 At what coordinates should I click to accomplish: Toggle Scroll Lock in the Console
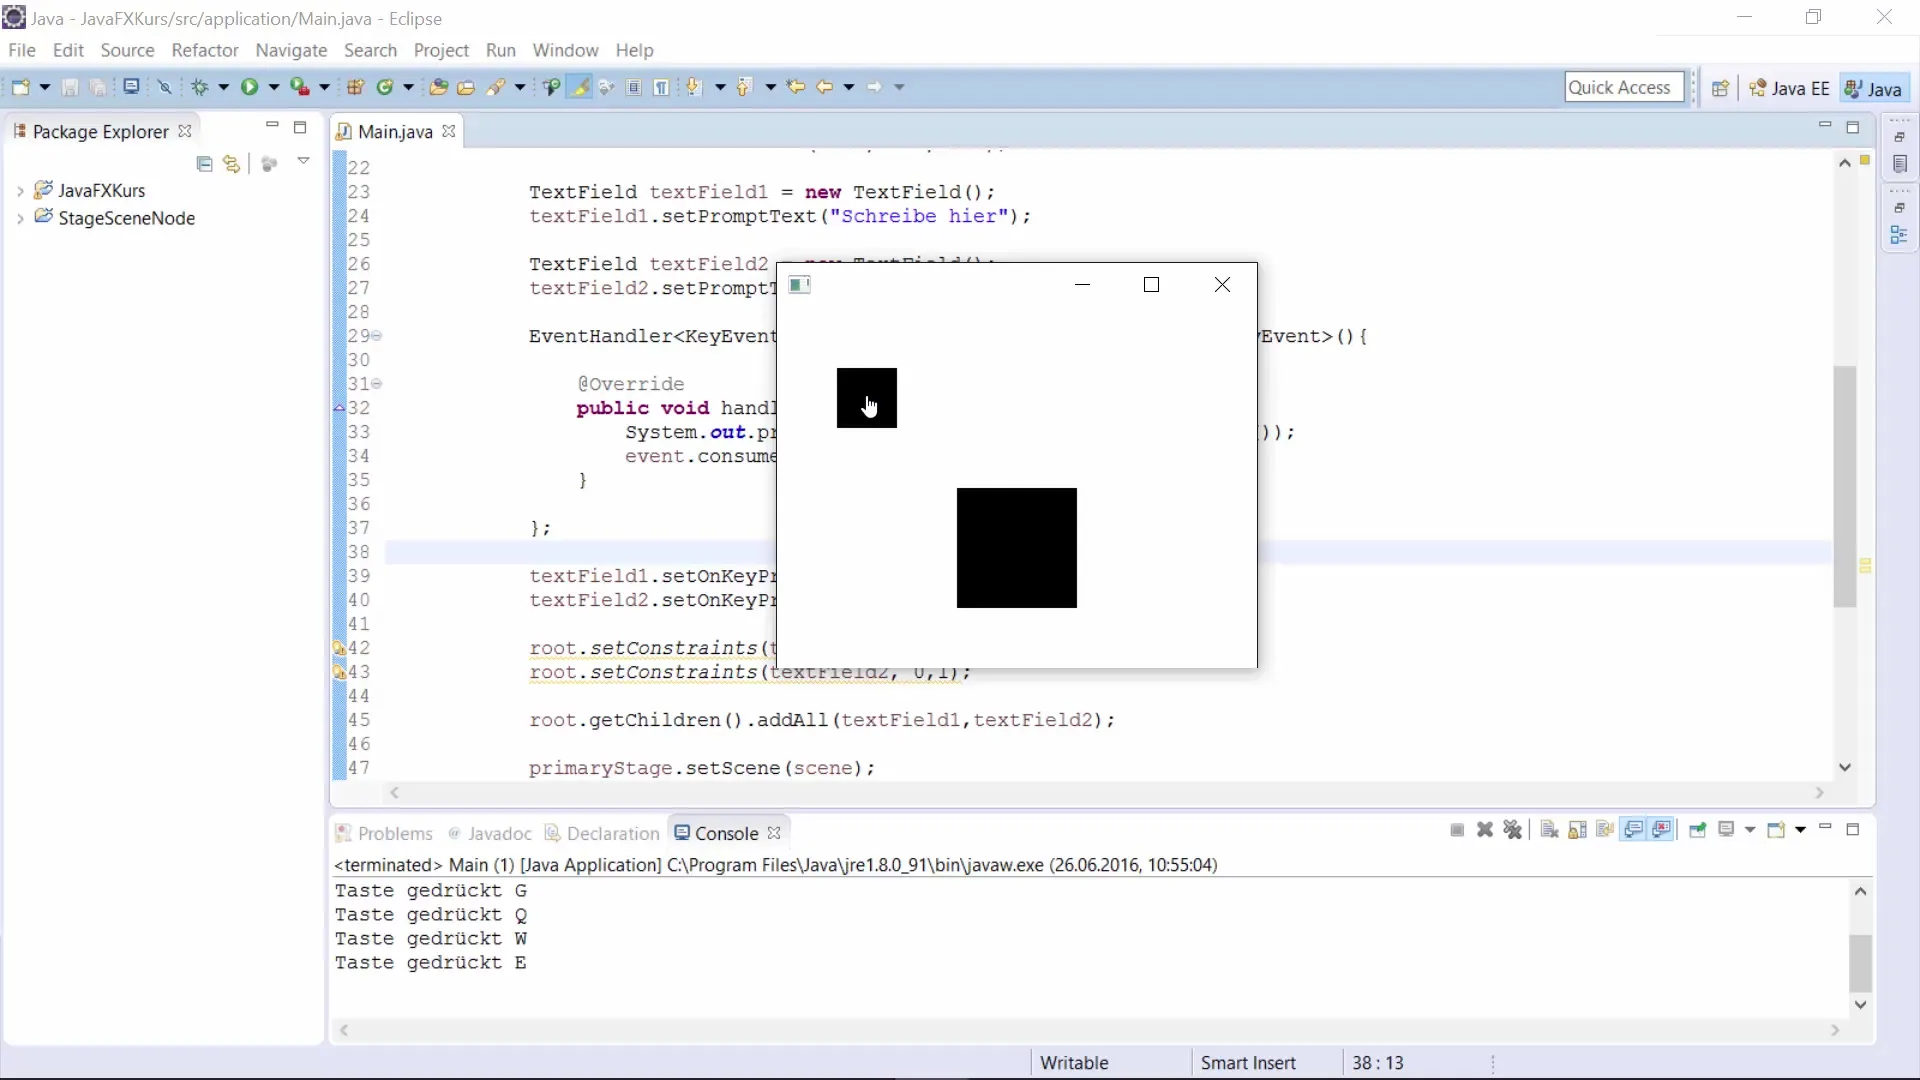[1577, 830]
